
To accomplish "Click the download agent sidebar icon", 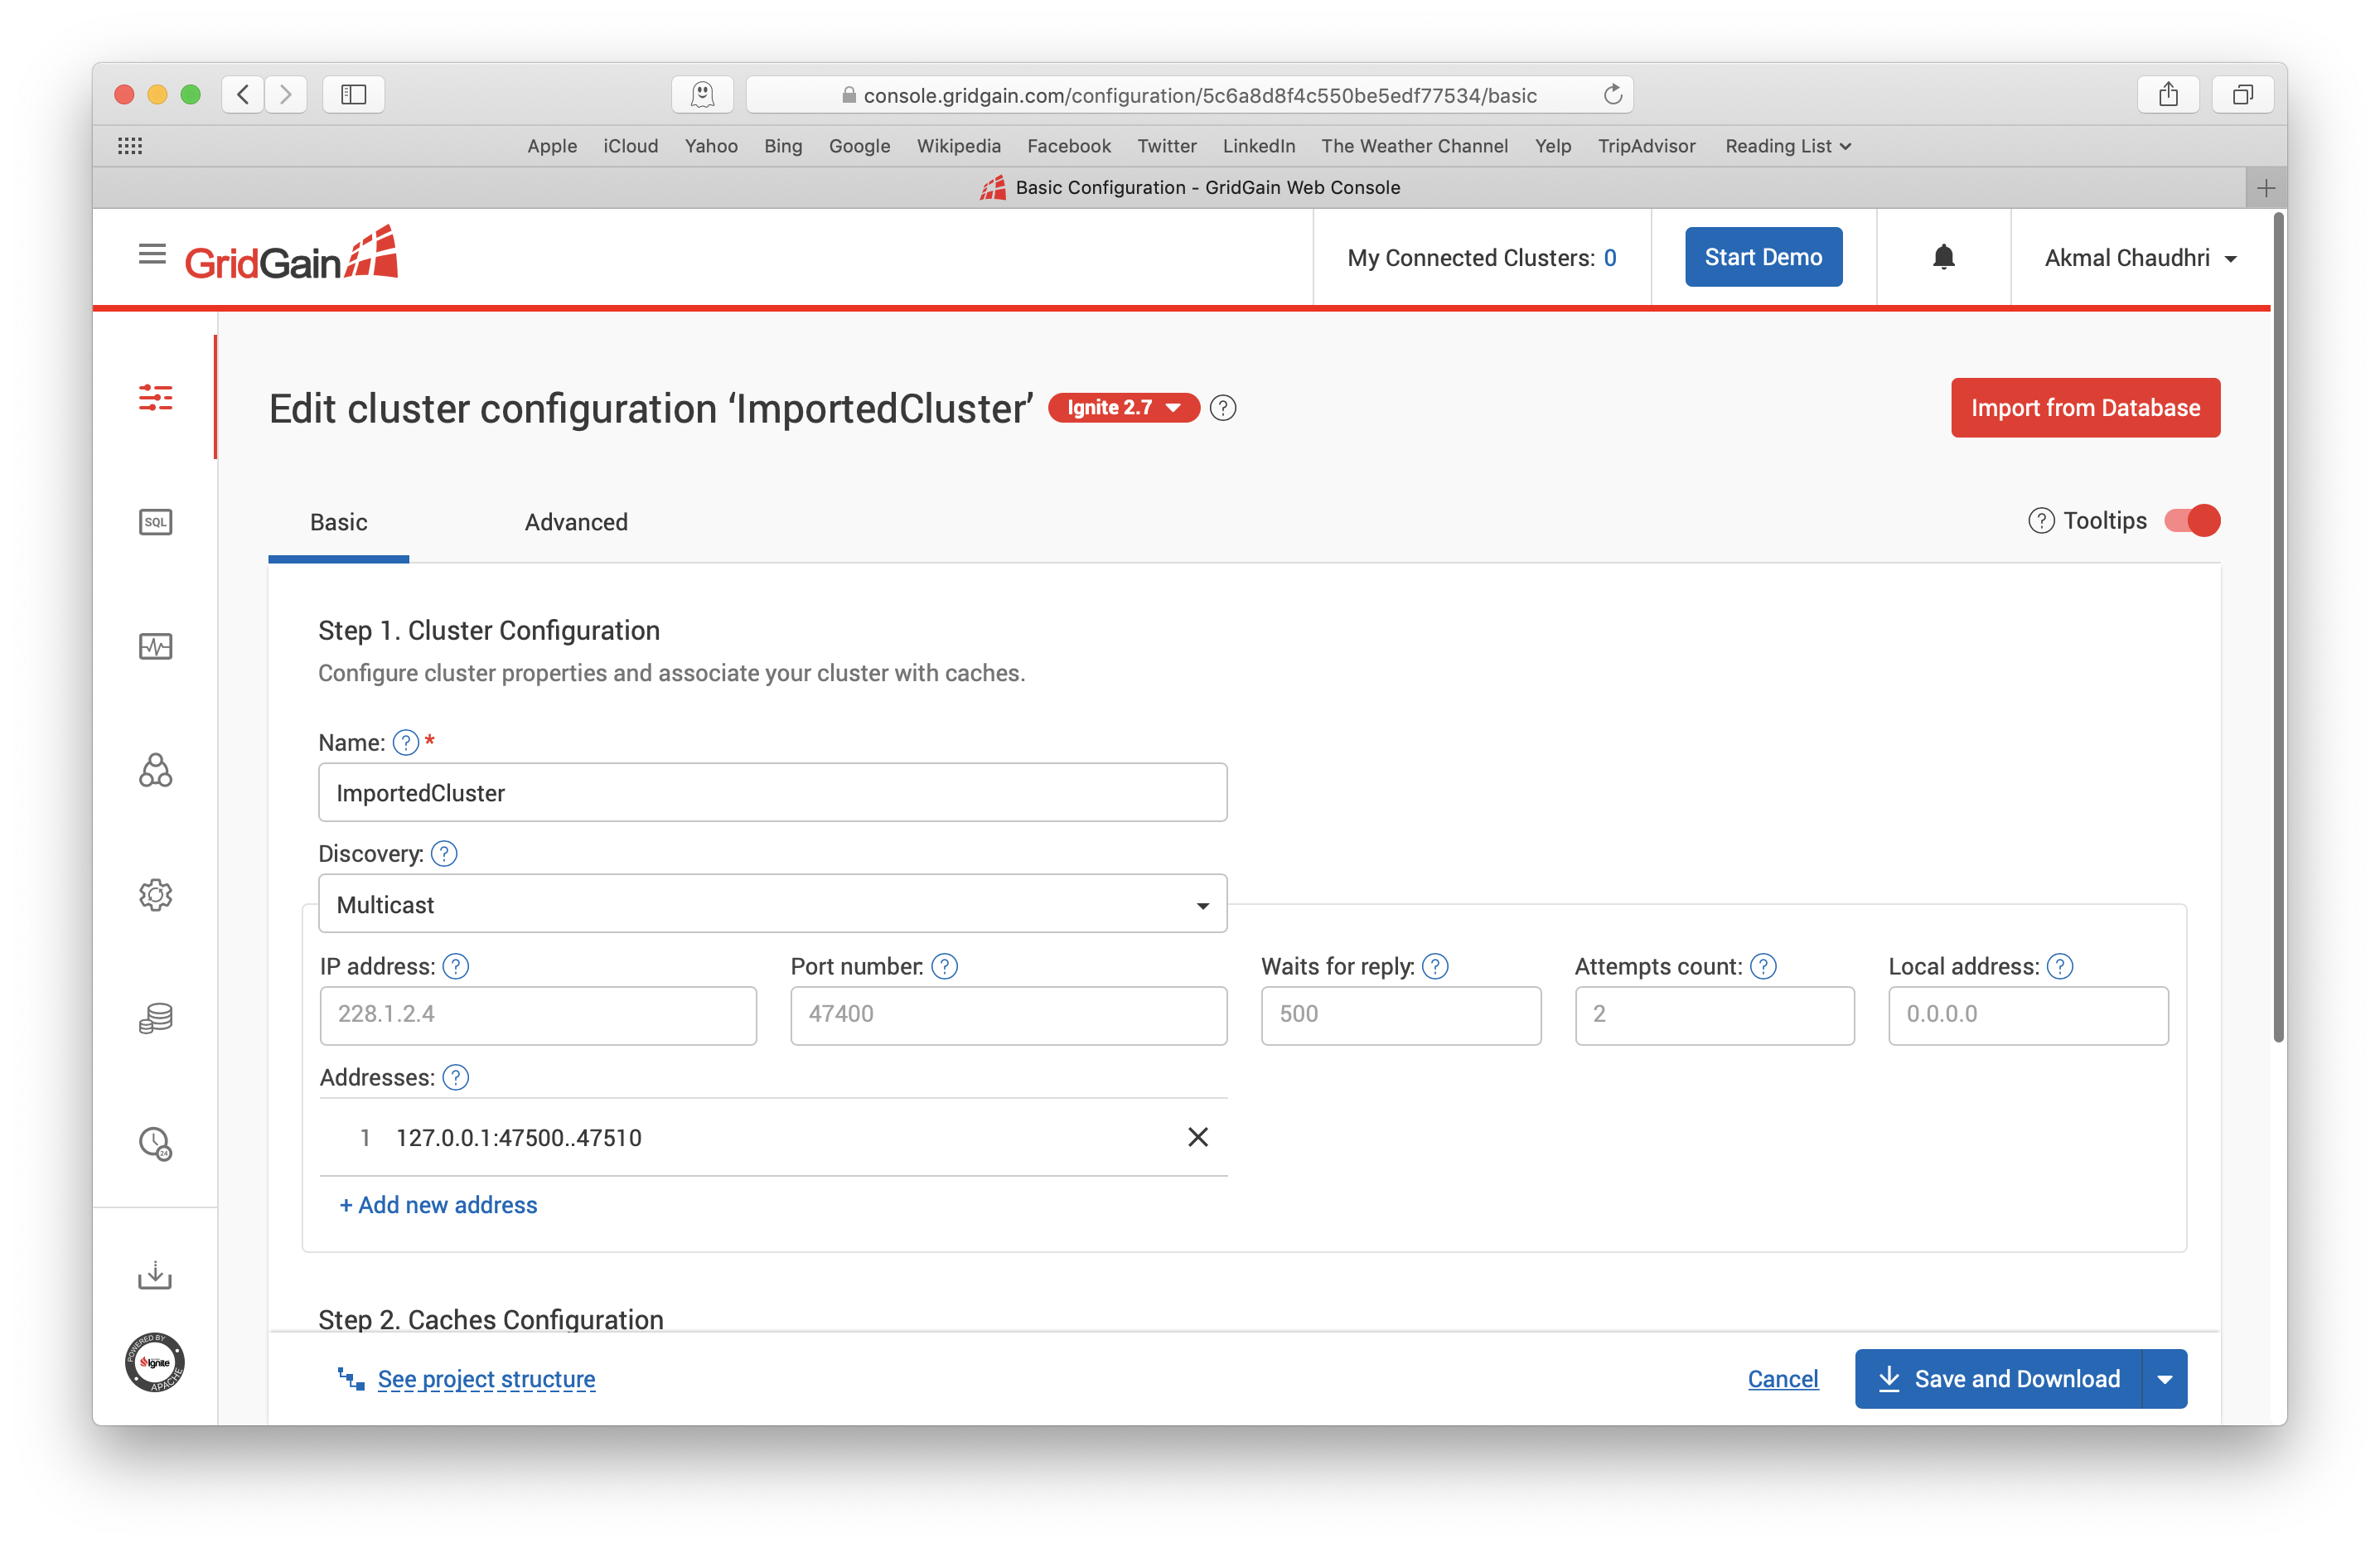I will pyautogui.click(x=155, y=1275).
